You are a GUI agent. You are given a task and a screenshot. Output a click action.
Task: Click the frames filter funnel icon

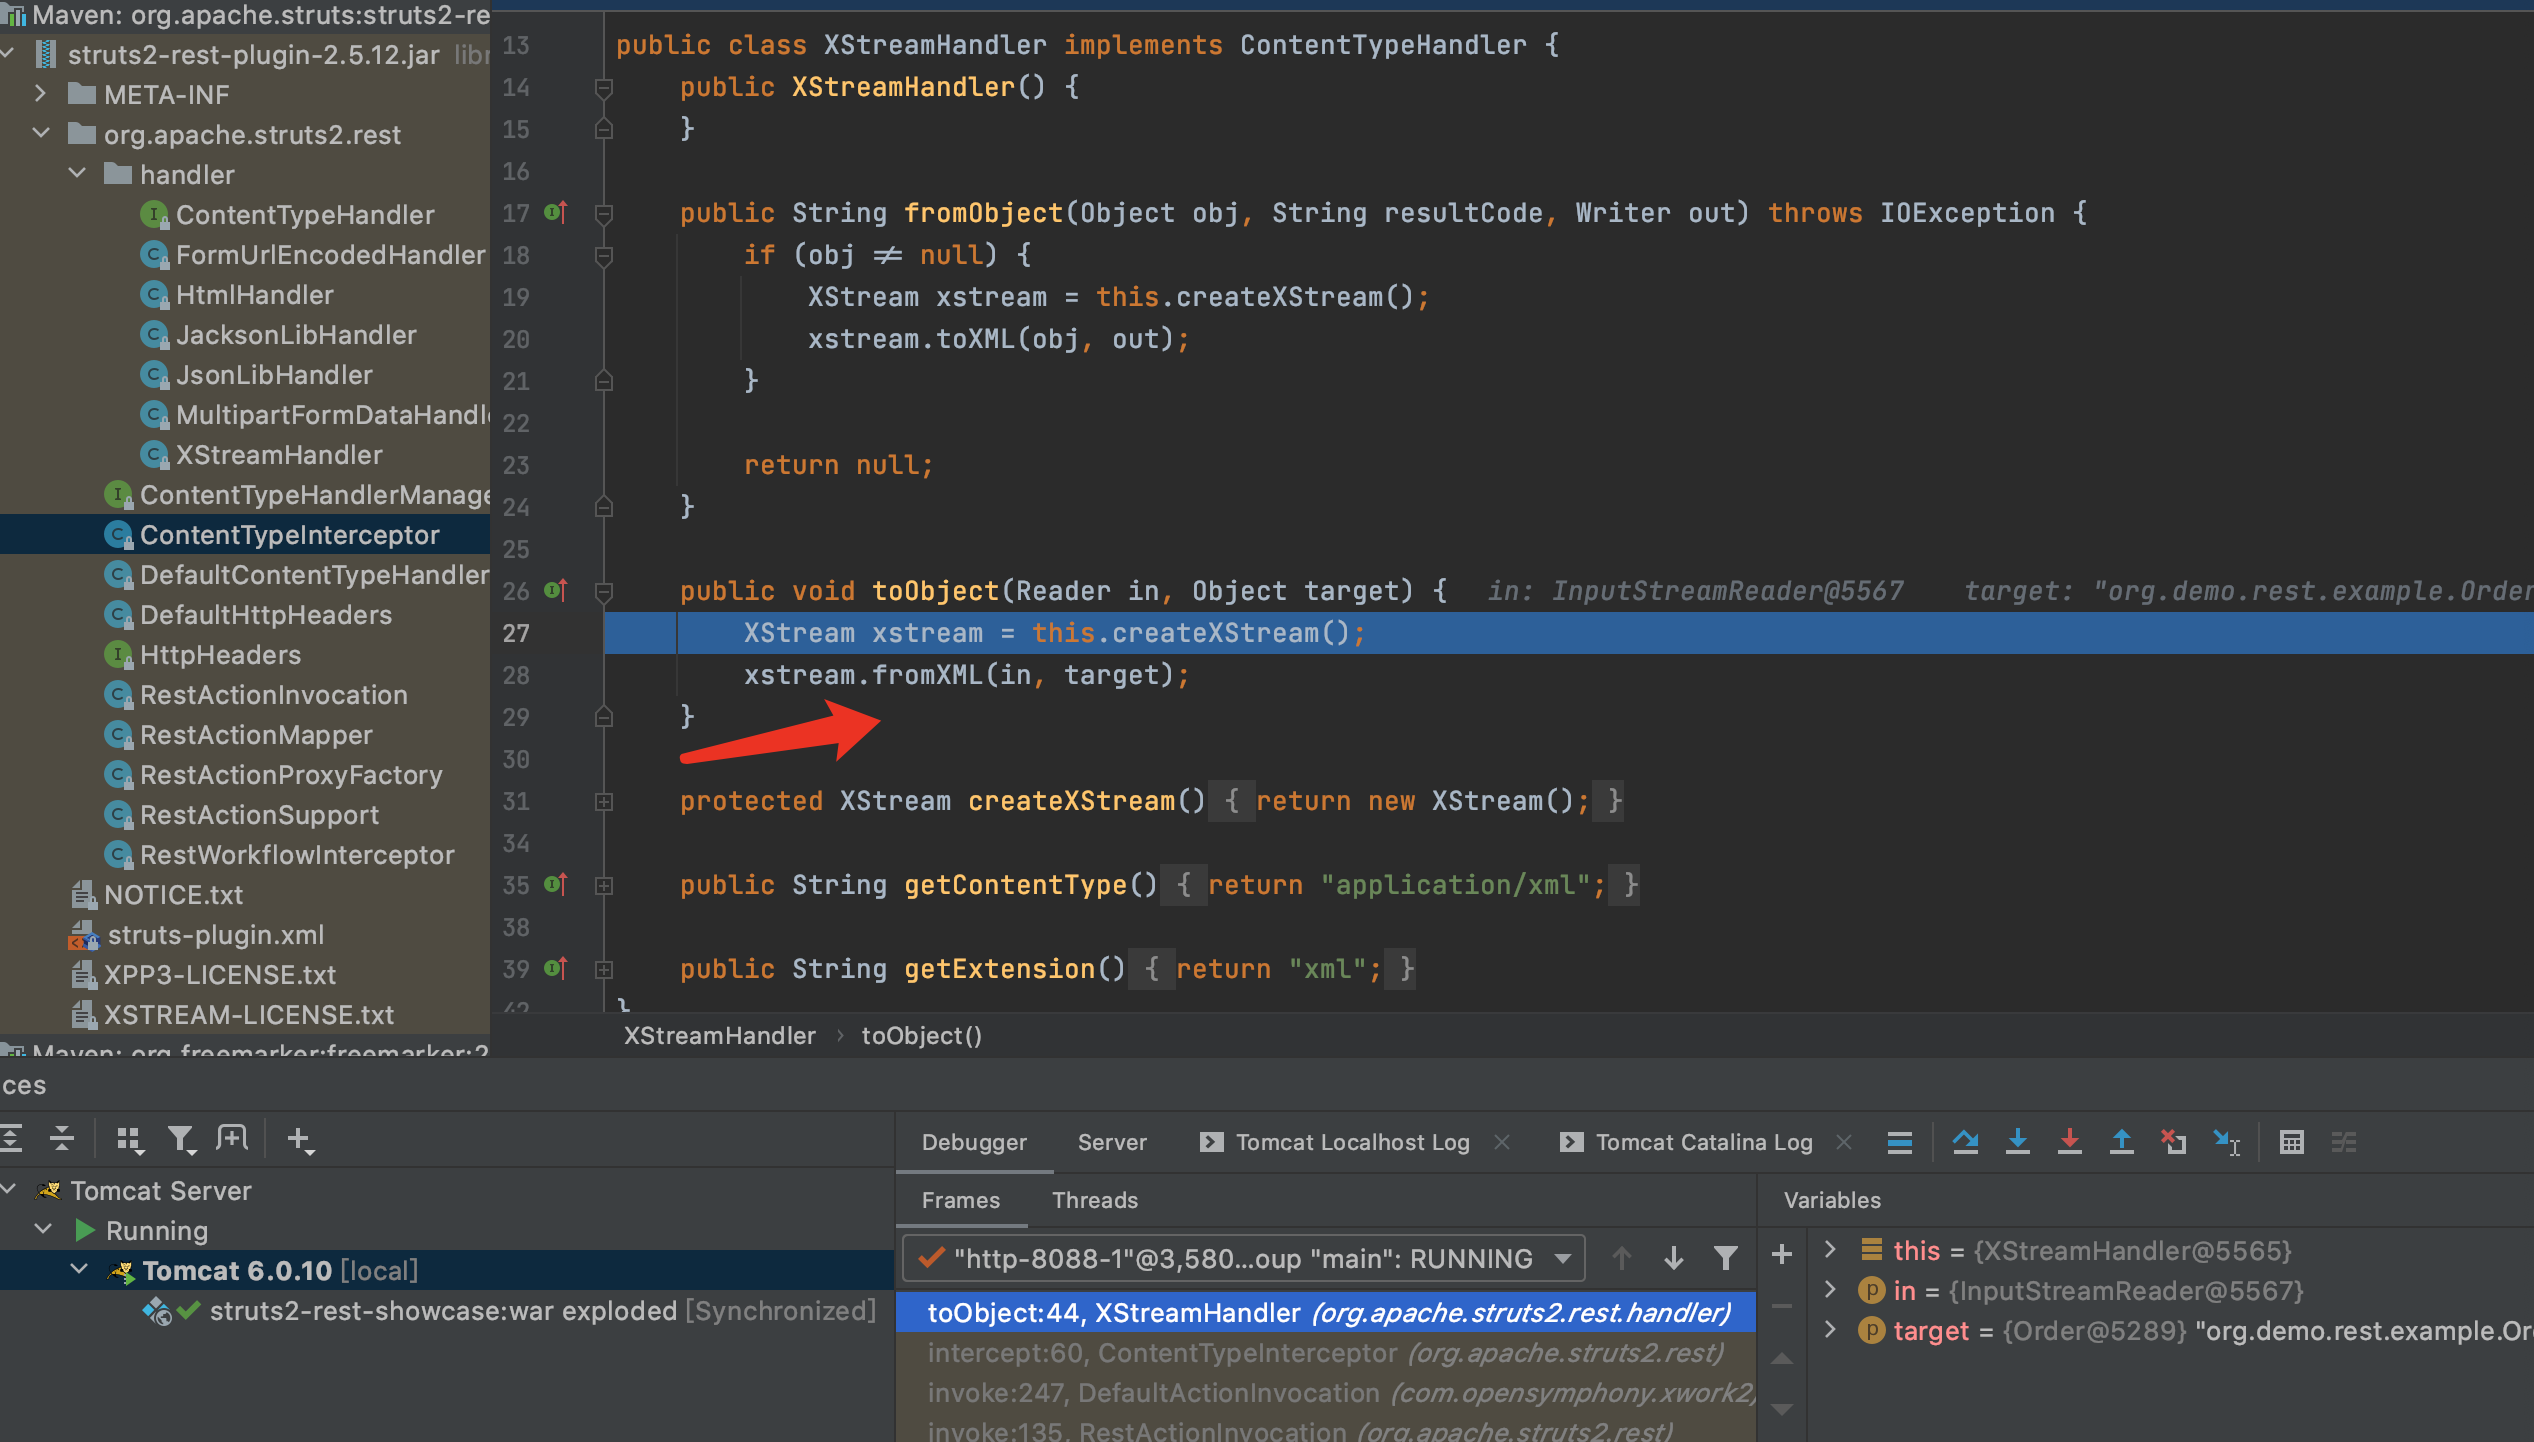click(x=1726, y=1258)
